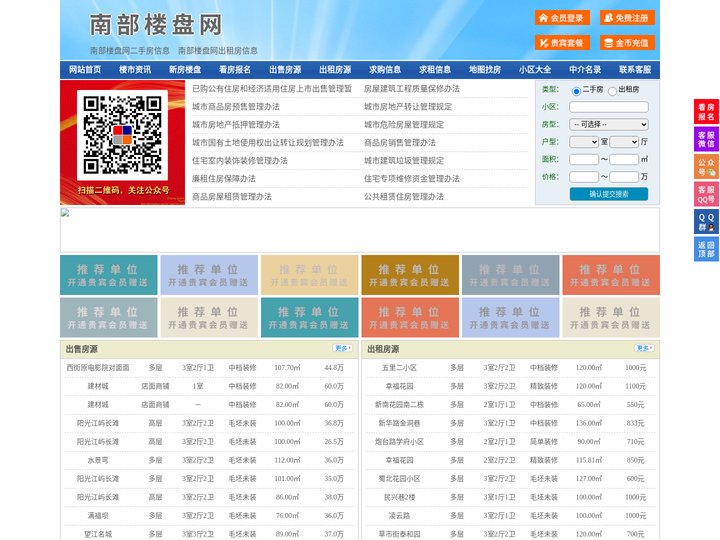The height and width of the screenshot is (540, 720).
Task: Open 新南花园南二栋 rental listing
Action: [399, 405]
